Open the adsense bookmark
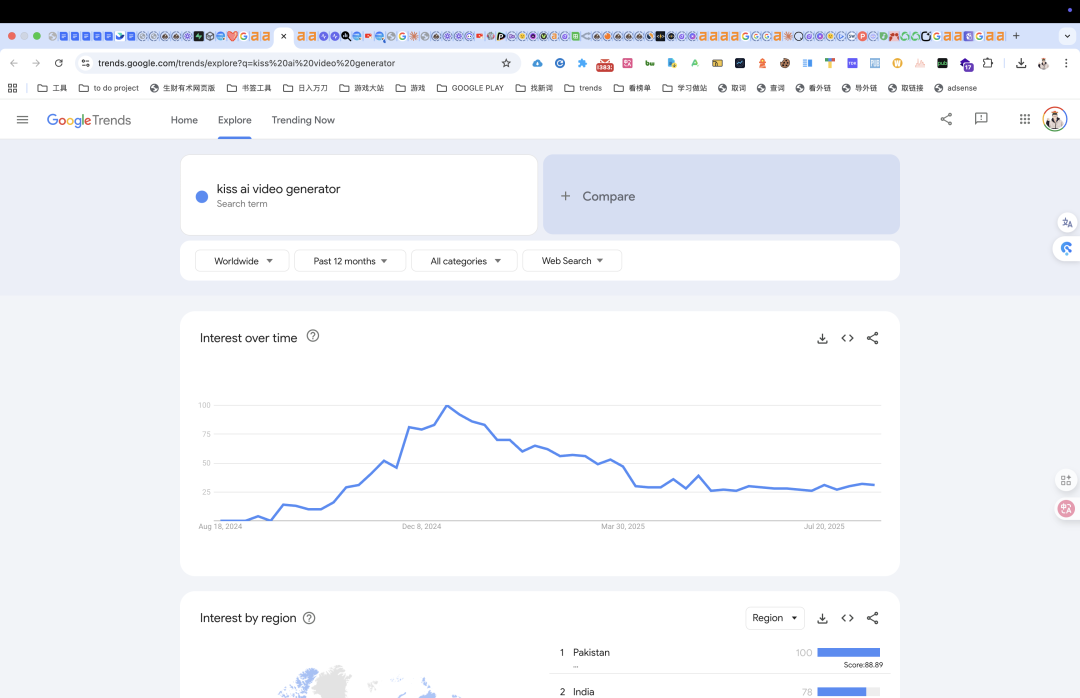This screenshot has height=698, width=1080. [x=955, y=88]
